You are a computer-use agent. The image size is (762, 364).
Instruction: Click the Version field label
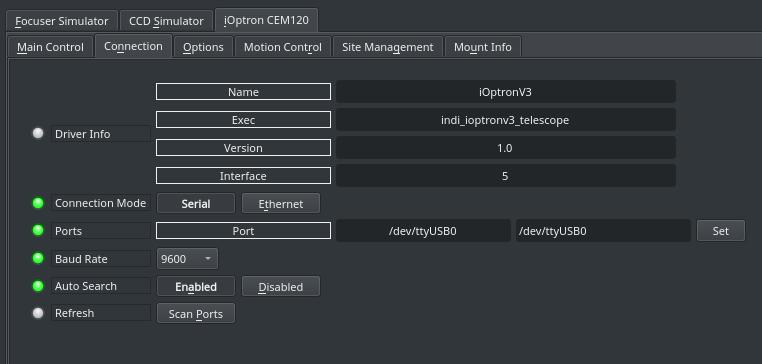tap(243, 148)
